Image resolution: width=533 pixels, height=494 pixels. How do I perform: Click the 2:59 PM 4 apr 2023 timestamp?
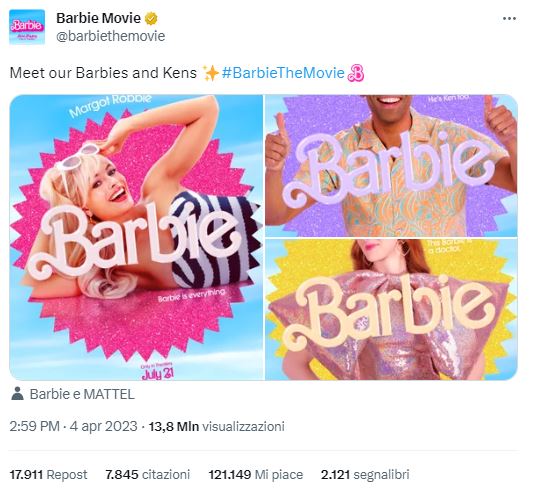click(73, 426)
